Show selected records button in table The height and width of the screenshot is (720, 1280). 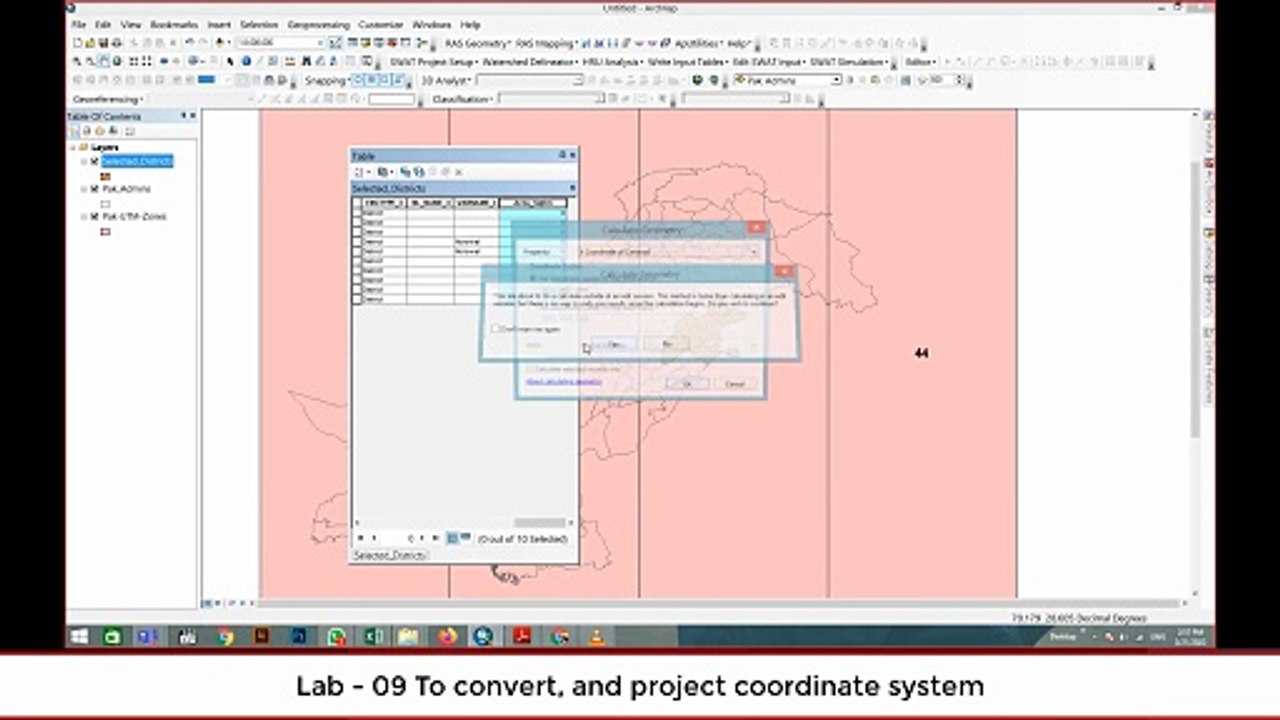point(465,538)
